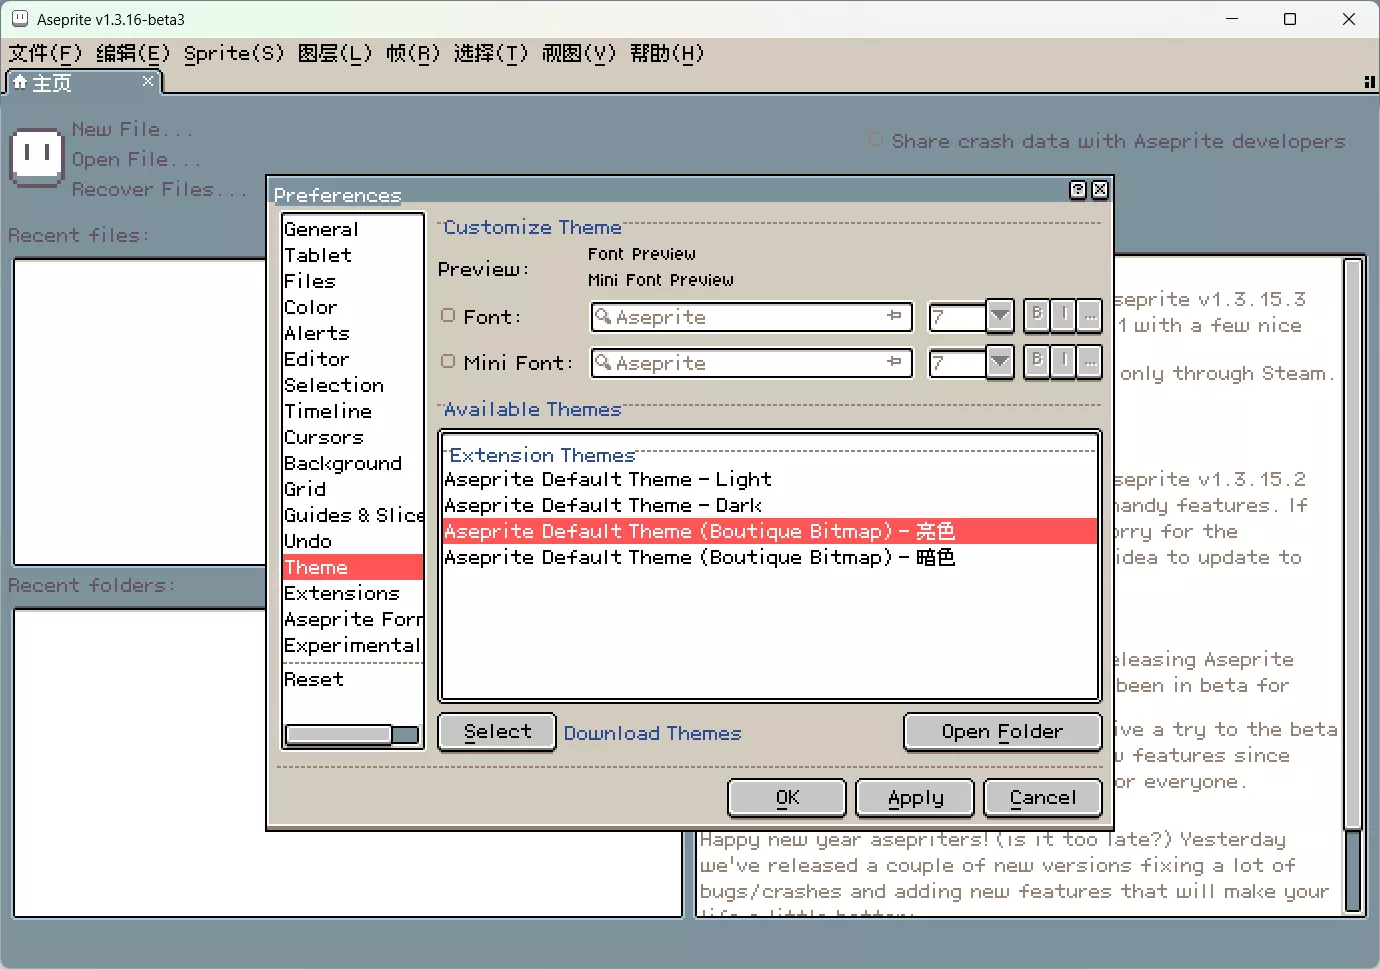This screenshot has width=1380, height=969.
Task: Click Aseprite app icon in title bar
Action: tap(19, 19)
